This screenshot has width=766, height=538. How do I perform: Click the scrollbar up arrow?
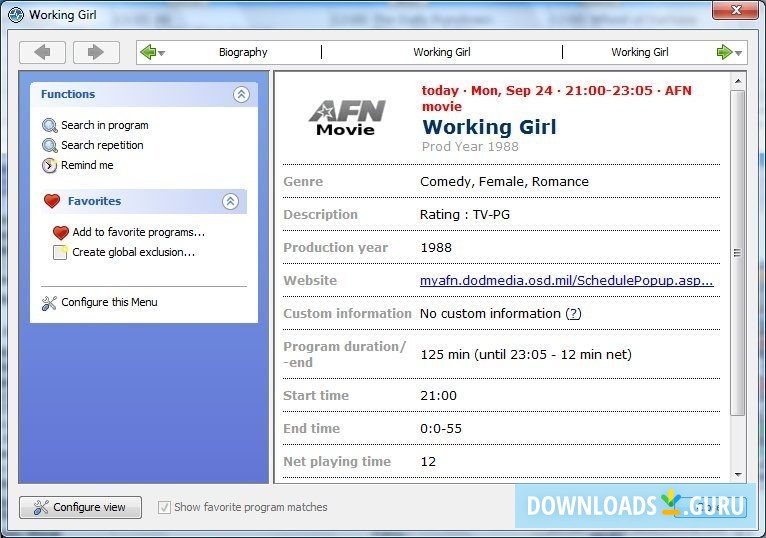click(x=738, y=81)
